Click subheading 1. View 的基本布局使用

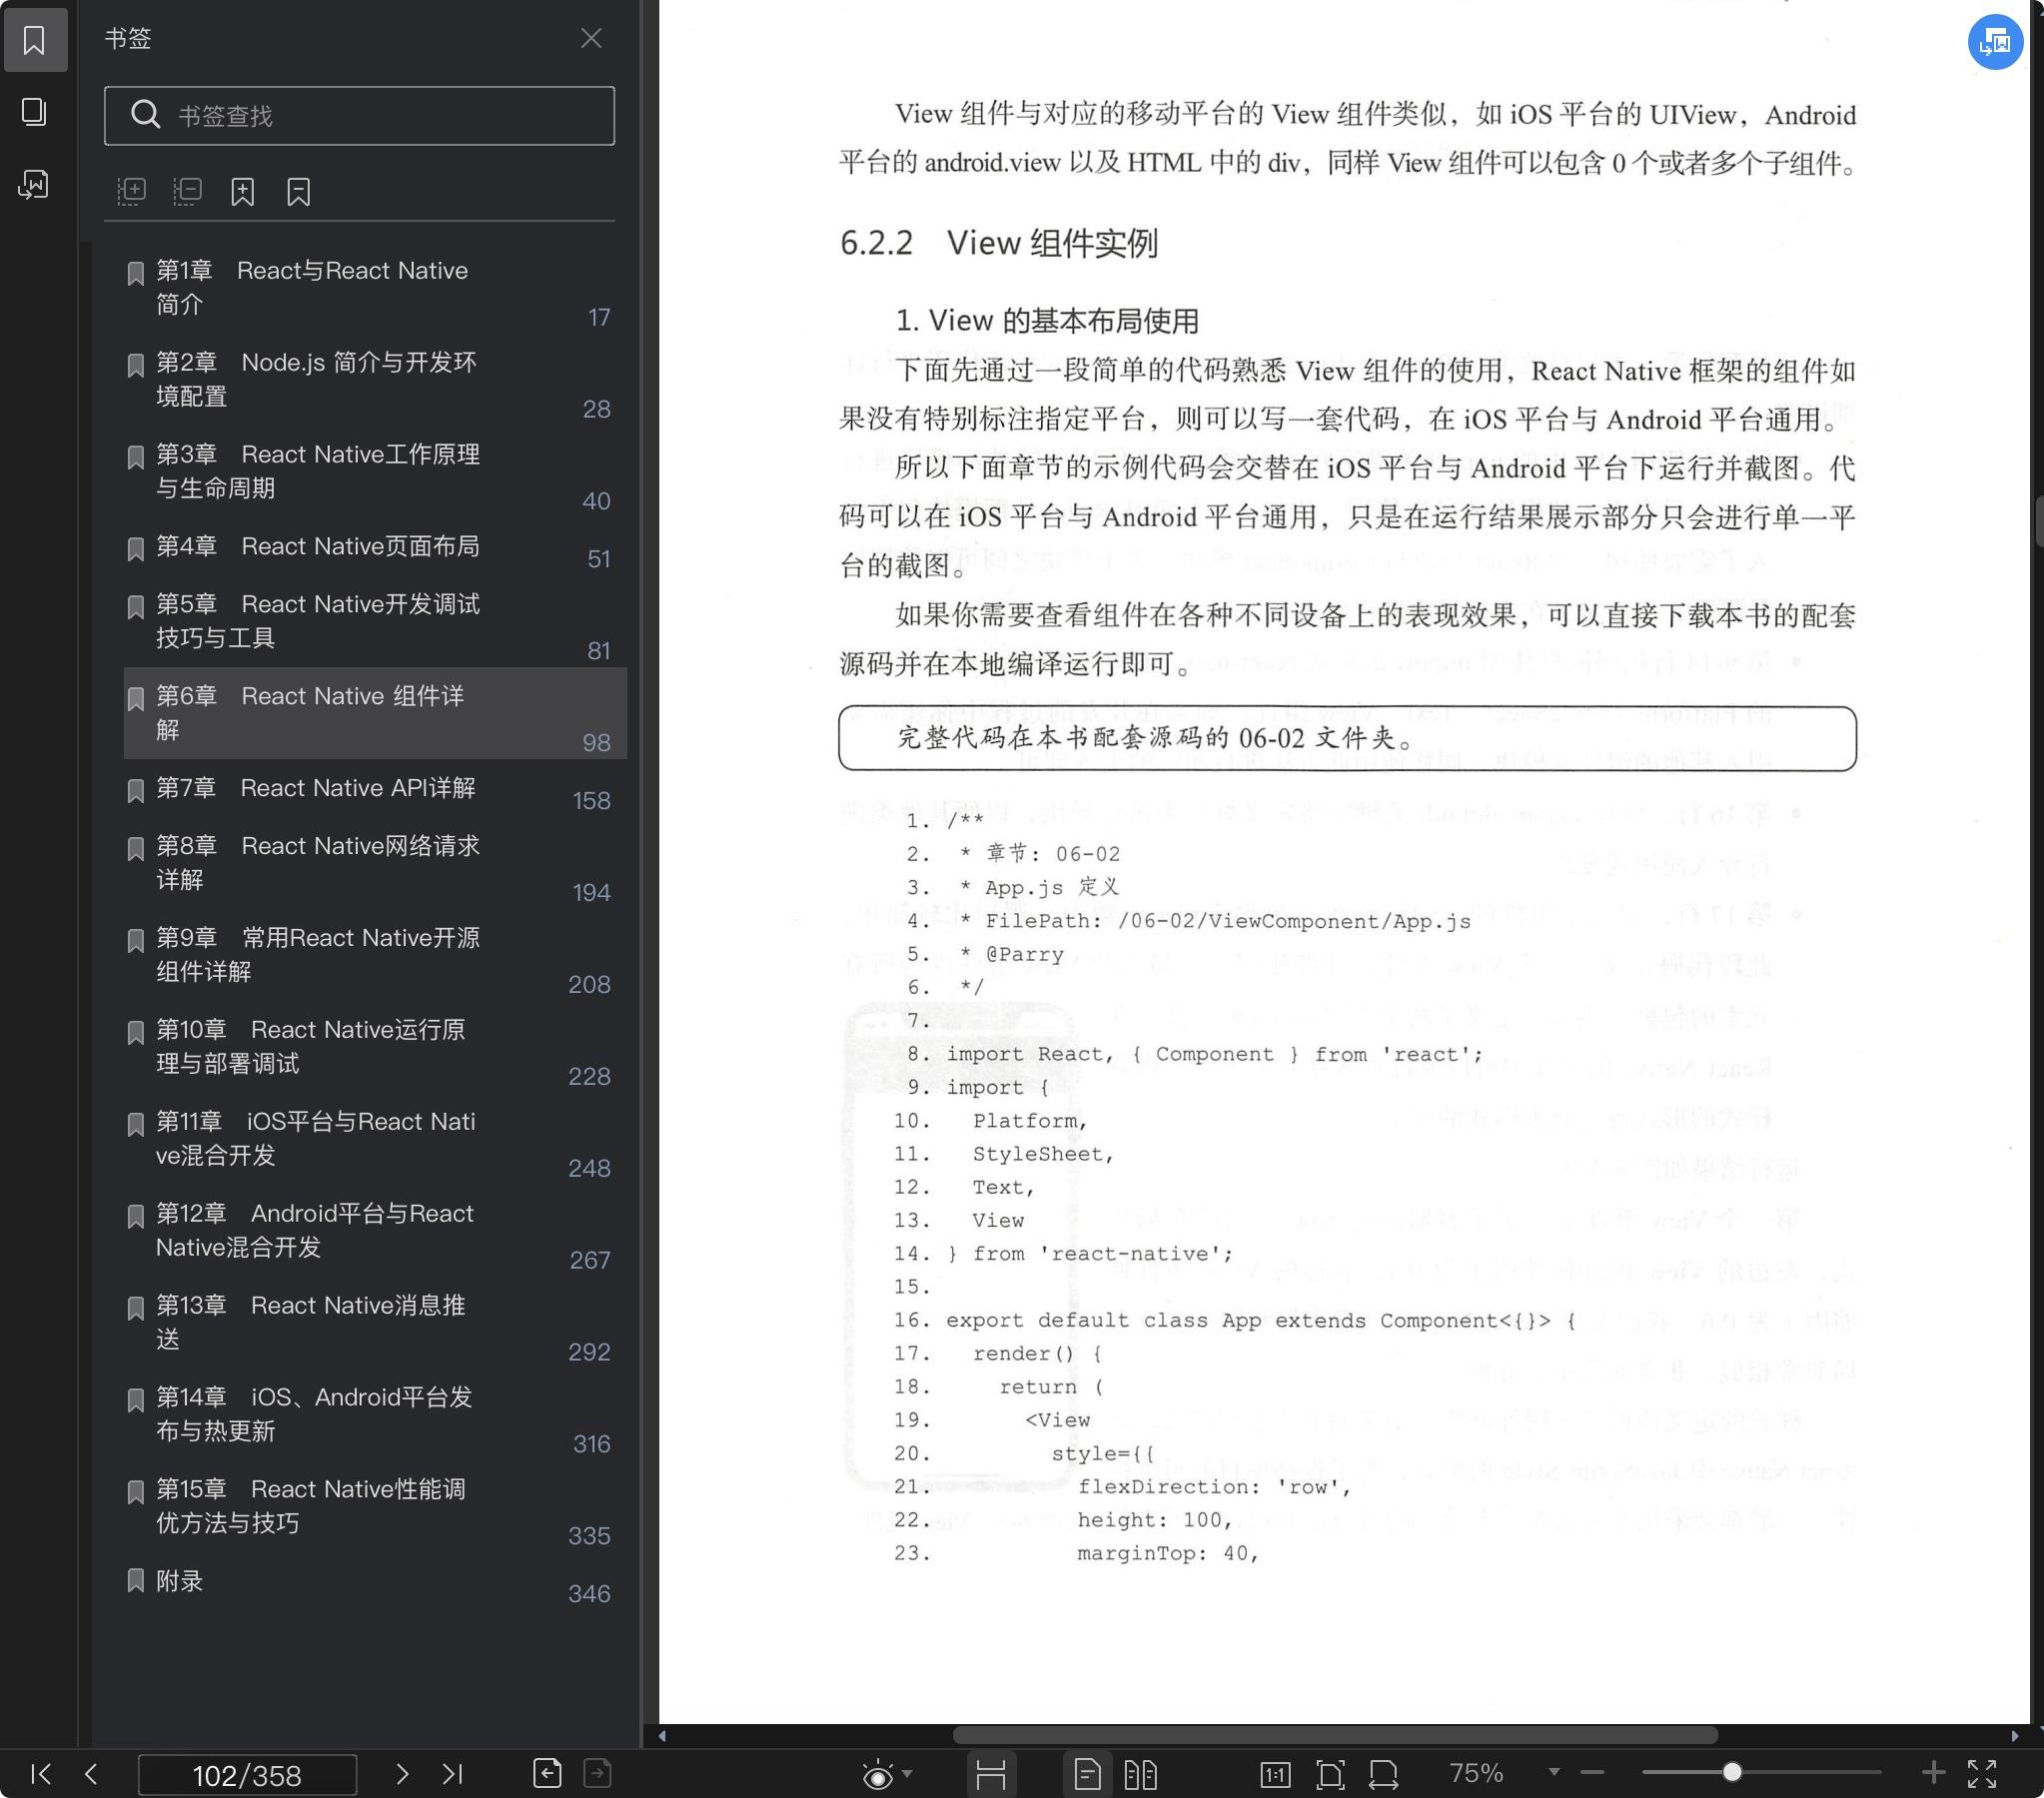click(x=1046, y=321)
